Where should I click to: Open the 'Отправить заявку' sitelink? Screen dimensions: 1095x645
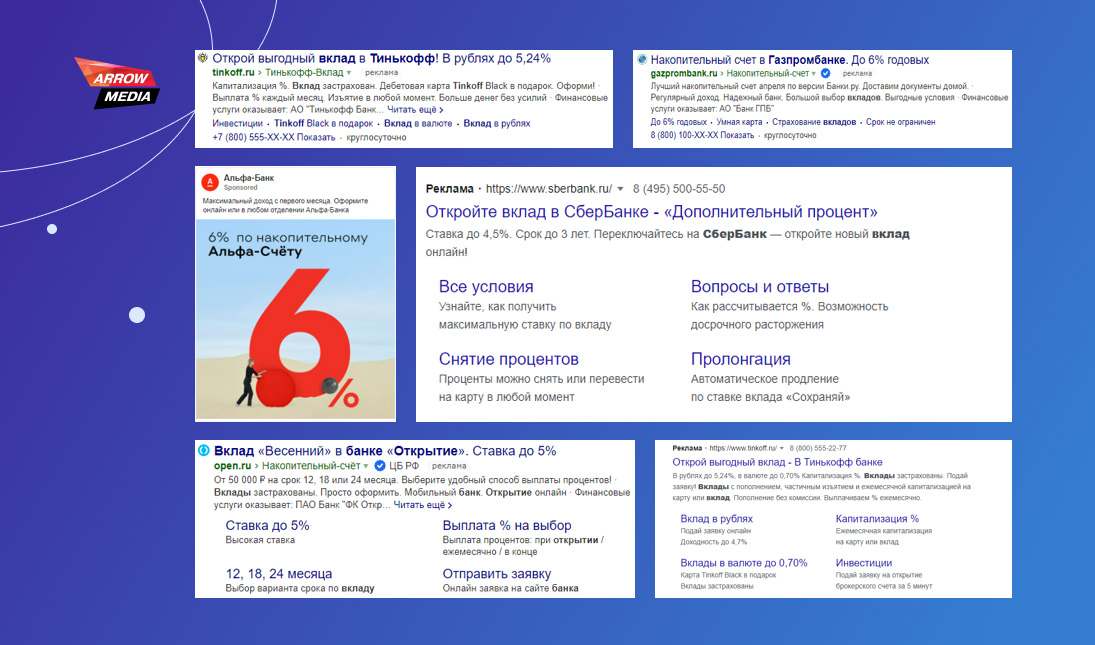pyautogui.click(x=497, y=574)
